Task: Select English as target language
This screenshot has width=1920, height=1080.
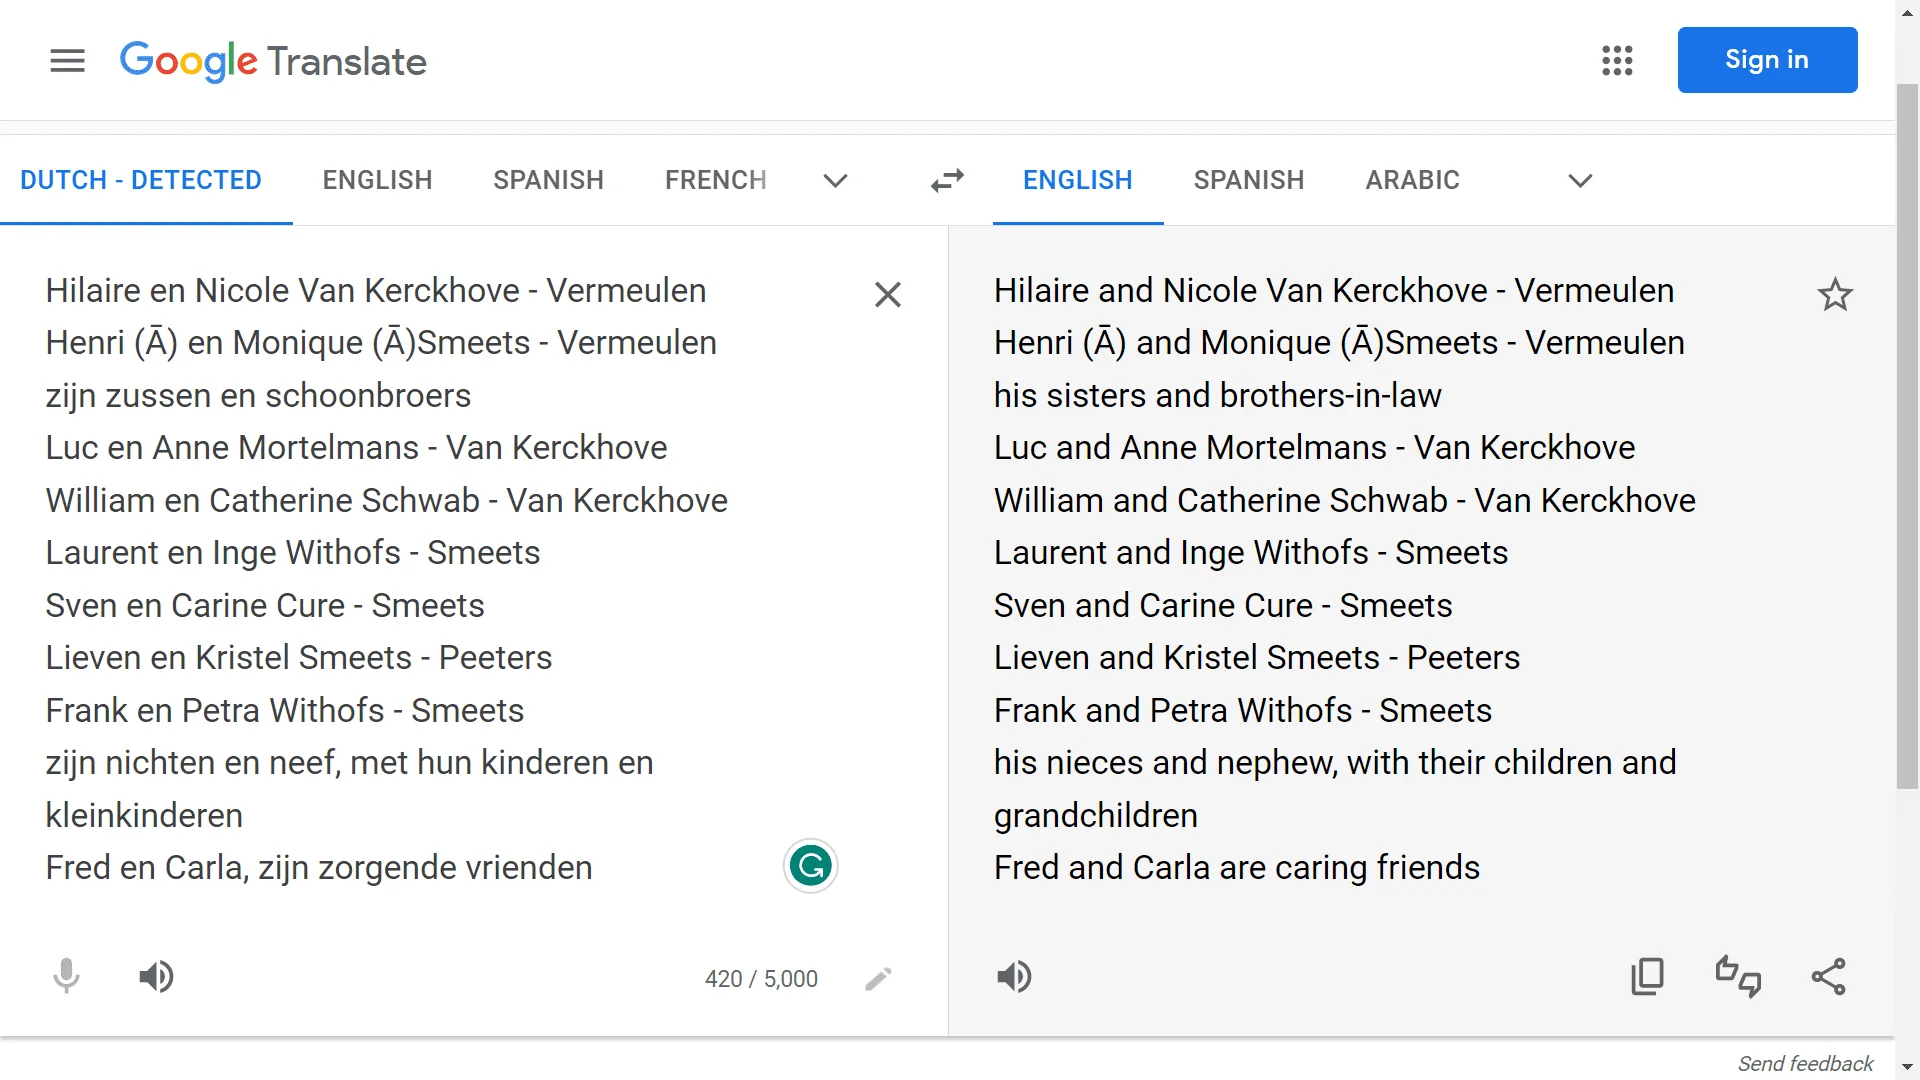Action: coord(1078,180)
